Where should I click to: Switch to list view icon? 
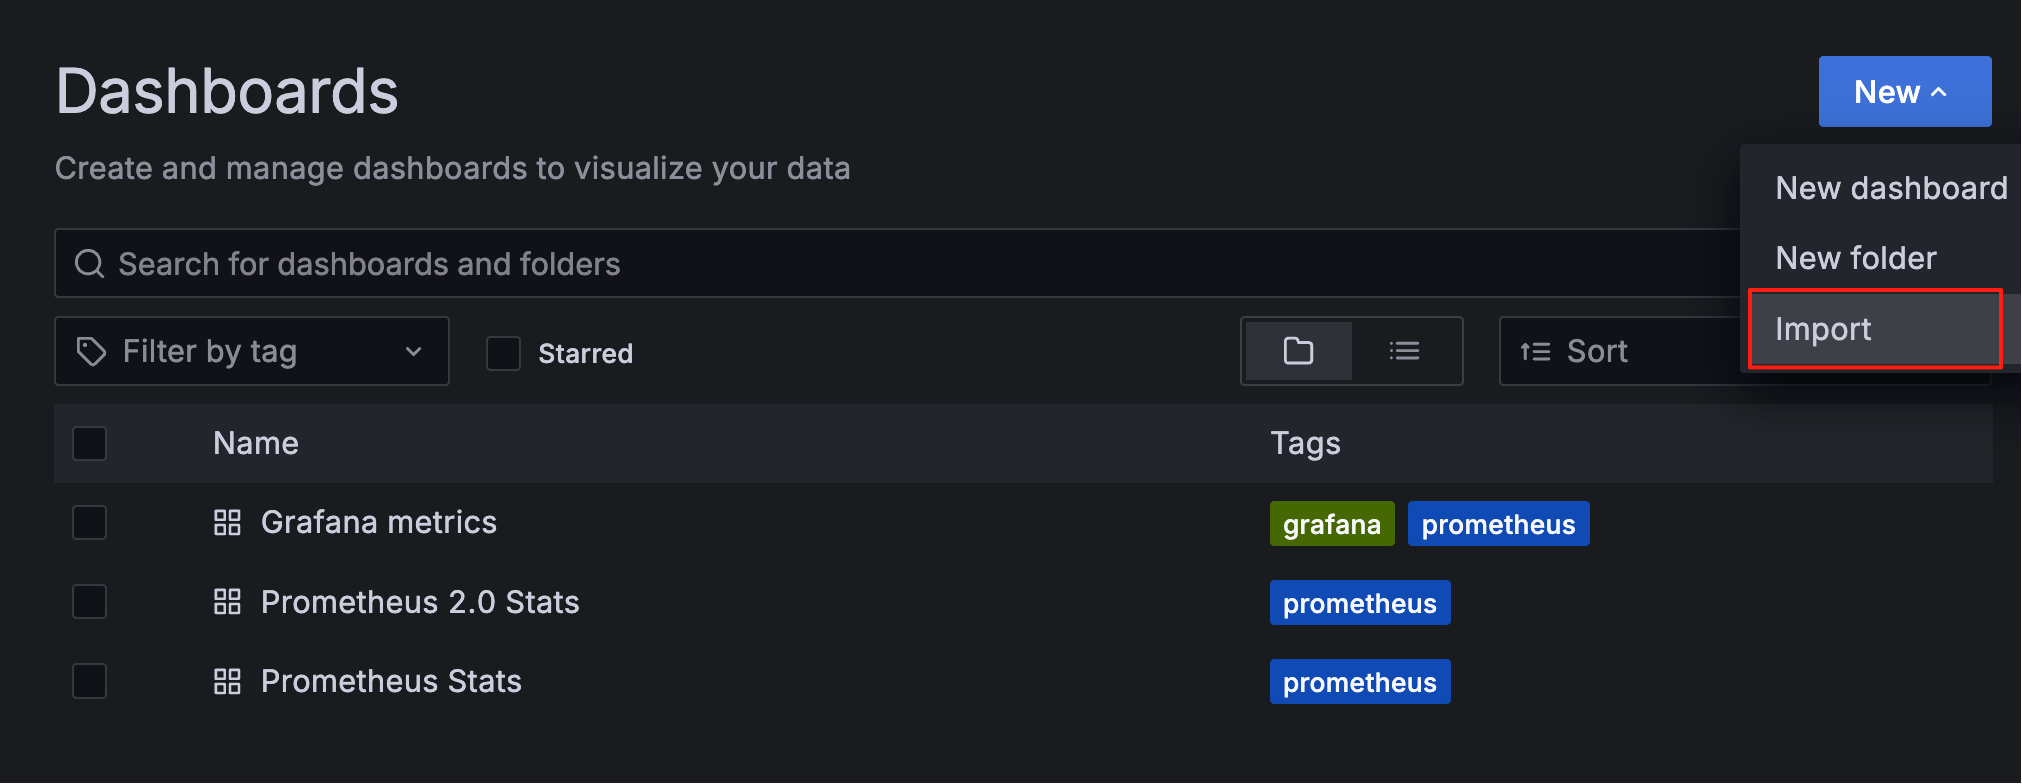(x=1404, y=351)
